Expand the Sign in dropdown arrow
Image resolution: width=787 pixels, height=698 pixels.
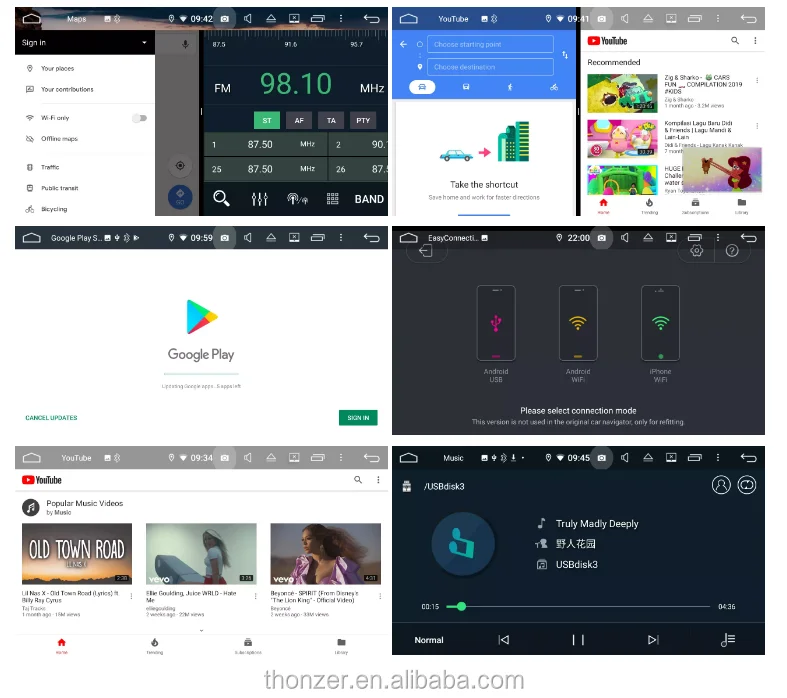coord(144,43)
